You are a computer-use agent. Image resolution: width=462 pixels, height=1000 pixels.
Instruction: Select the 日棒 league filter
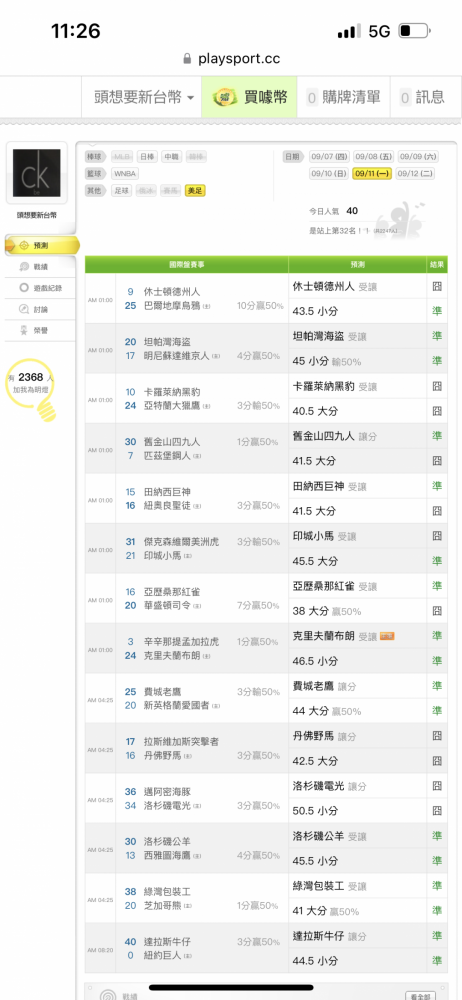click(147, 157)
